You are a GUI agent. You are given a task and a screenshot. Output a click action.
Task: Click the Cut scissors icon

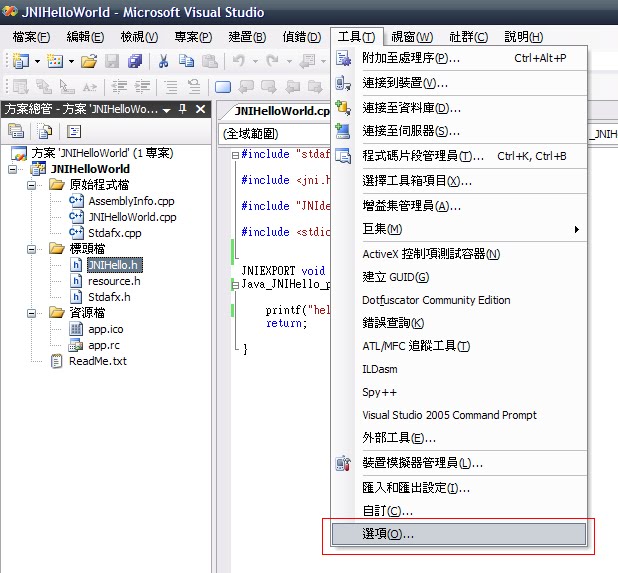[163, 61]
